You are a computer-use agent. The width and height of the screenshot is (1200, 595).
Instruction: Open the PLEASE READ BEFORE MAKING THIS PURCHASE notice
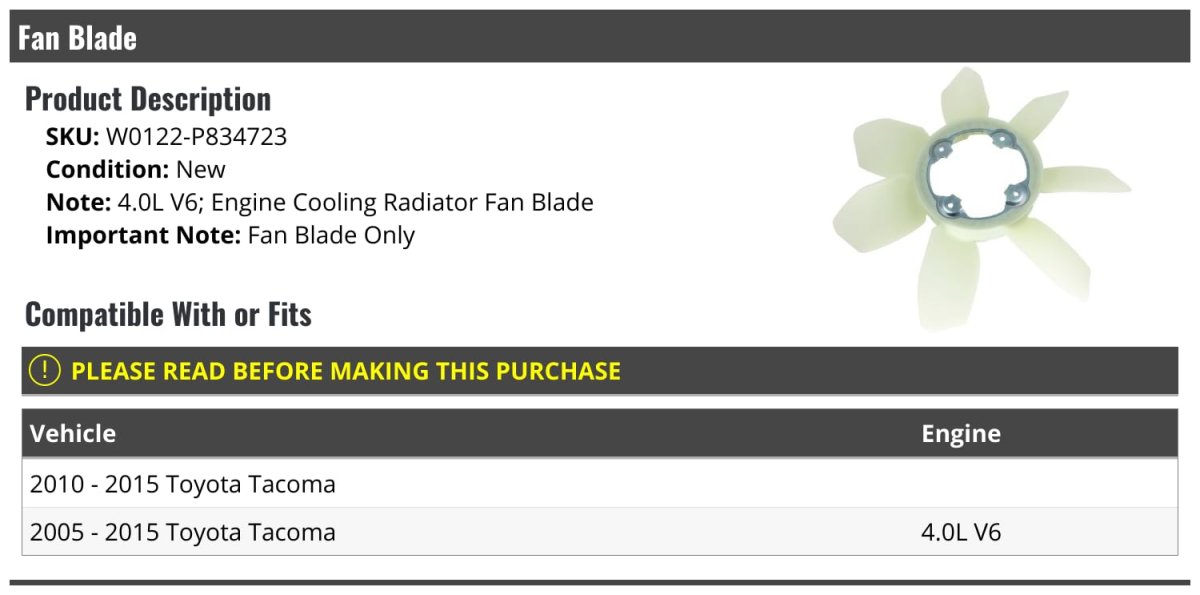coord(346,371)
